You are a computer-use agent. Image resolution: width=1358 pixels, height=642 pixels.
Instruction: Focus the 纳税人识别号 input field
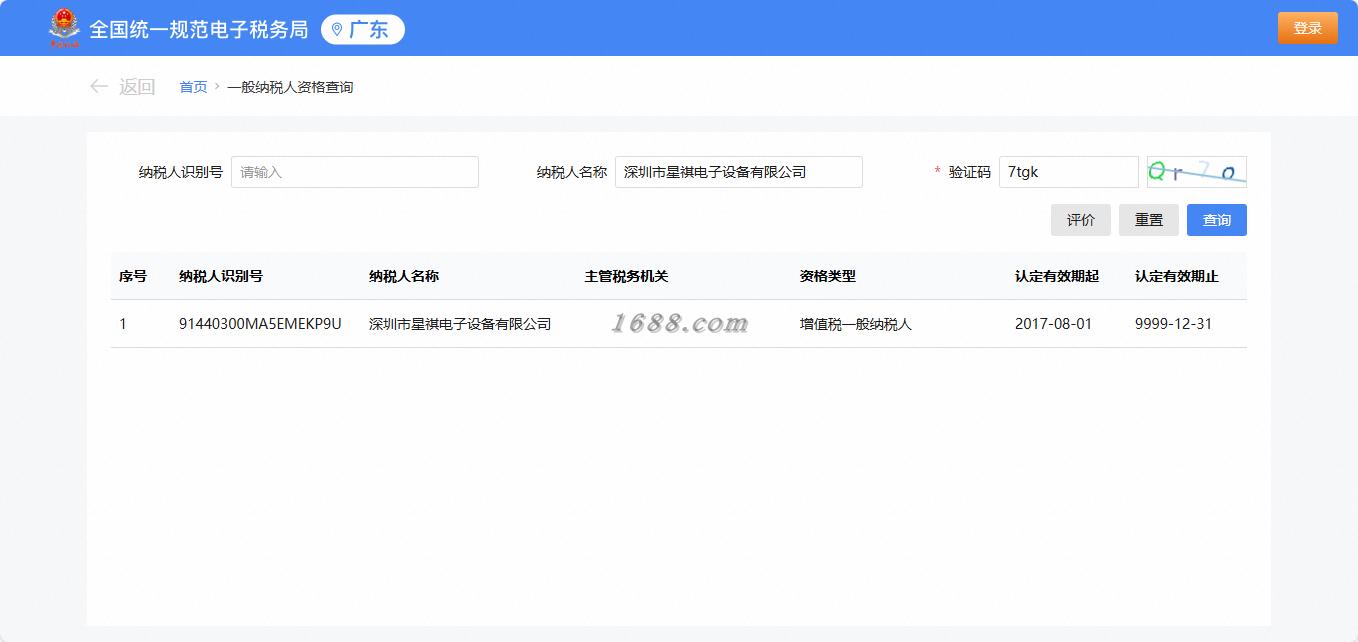click(x=355, y=172)
